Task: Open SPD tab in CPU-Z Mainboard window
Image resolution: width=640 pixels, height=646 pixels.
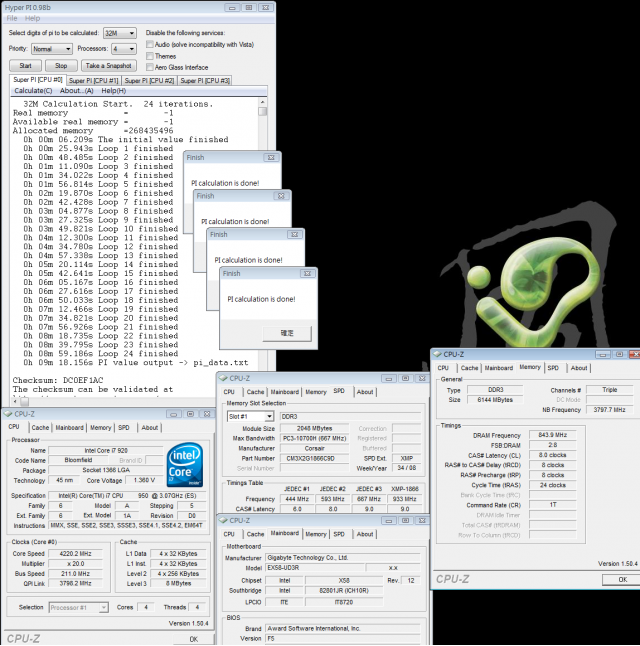Action: click(x=339, y=534)
